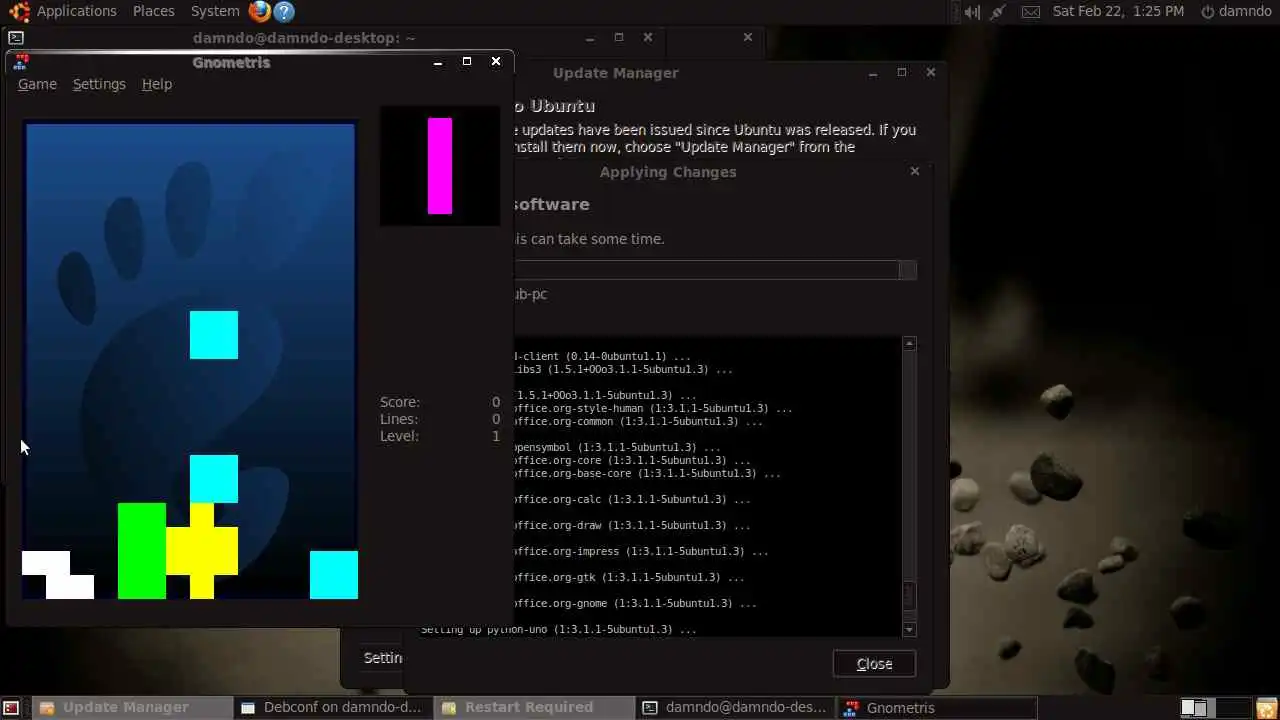
Task: Close the Gnometris window
Action: 496,62
